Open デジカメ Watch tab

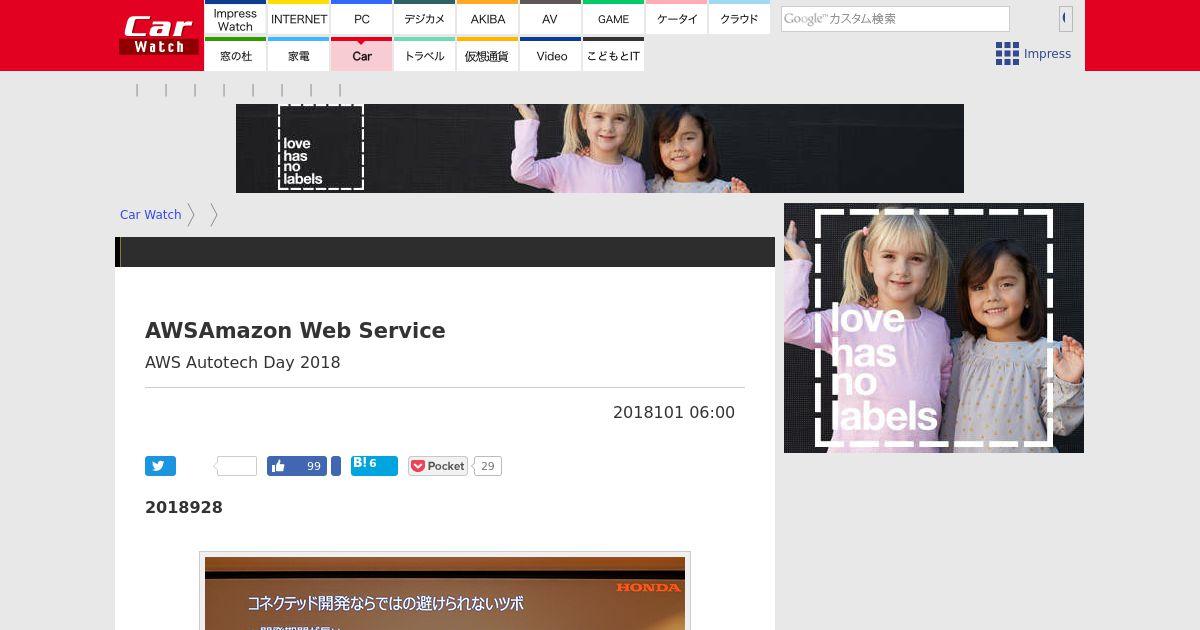[424, 19]
